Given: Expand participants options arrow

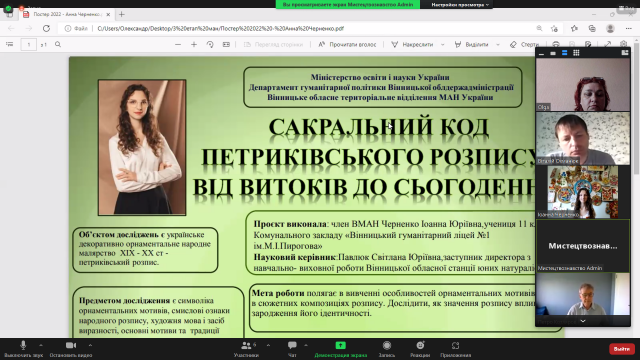Looking at the screenshot, I should (x=268, y=345).
